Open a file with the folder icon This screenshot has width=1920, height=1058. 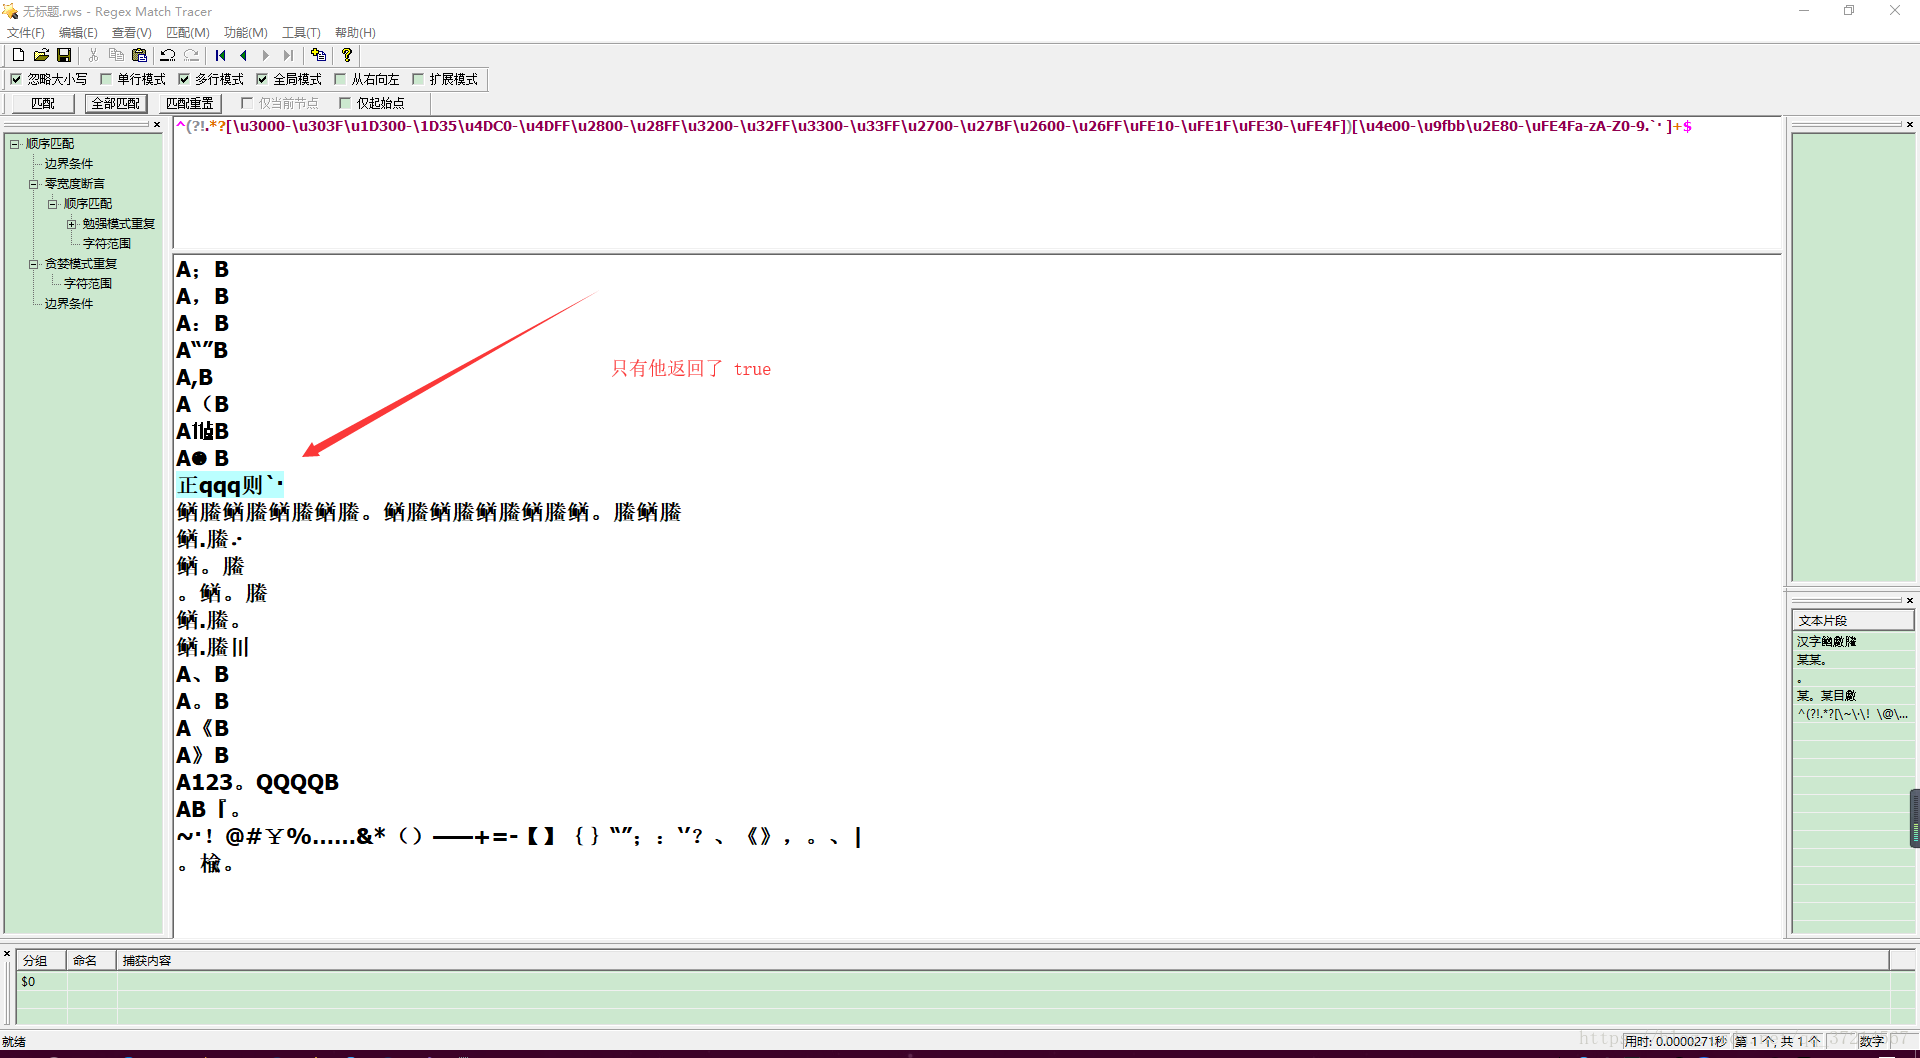tap(41, 55)
